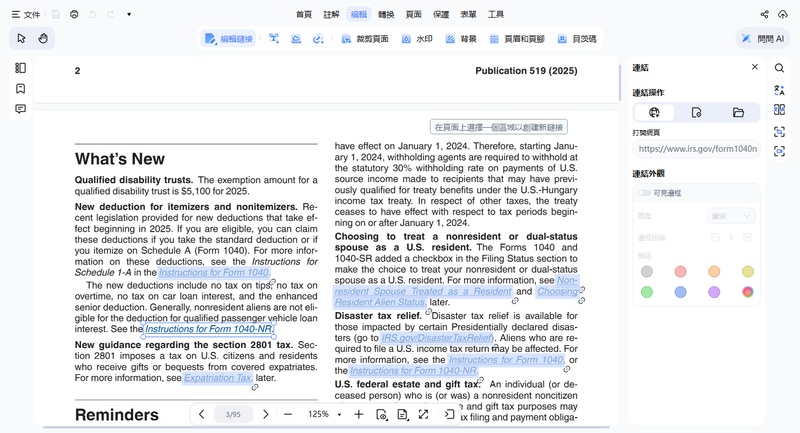Click the 水印 watermark tool
Screen dimensions: 800x433
tap(417, 39)
